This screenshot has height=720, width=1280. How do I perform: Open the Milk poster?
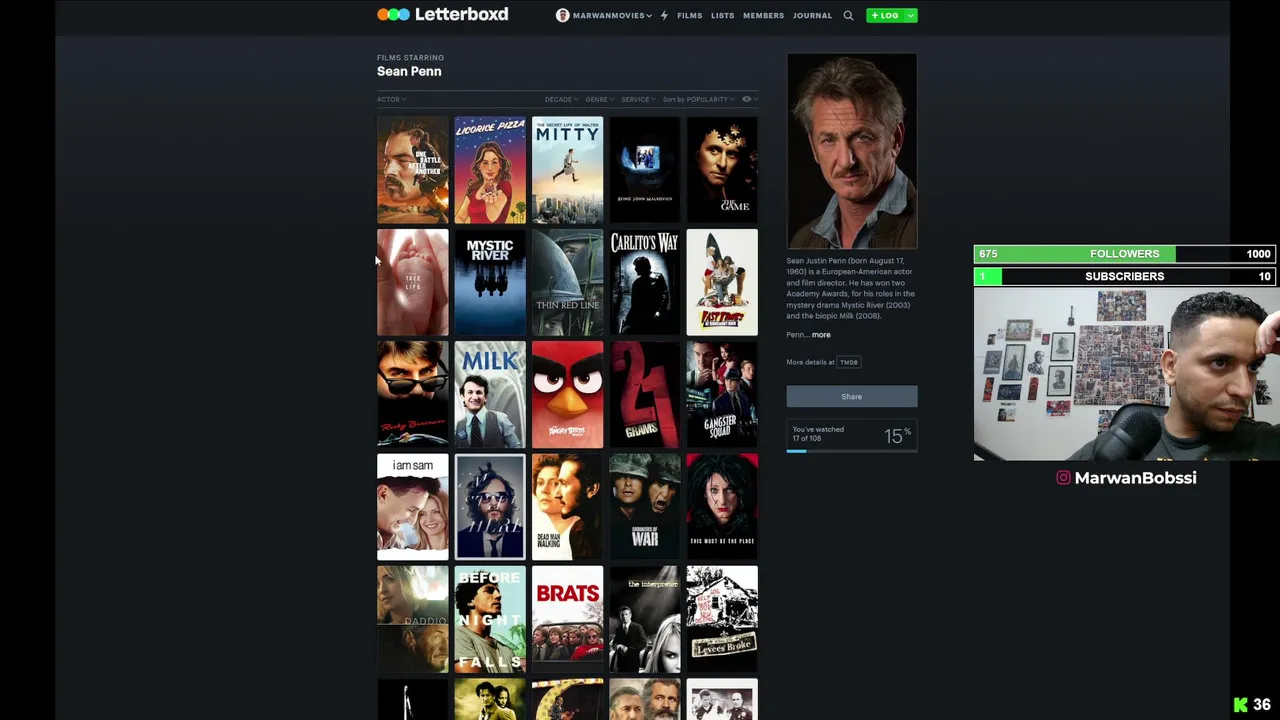[490, 394]
